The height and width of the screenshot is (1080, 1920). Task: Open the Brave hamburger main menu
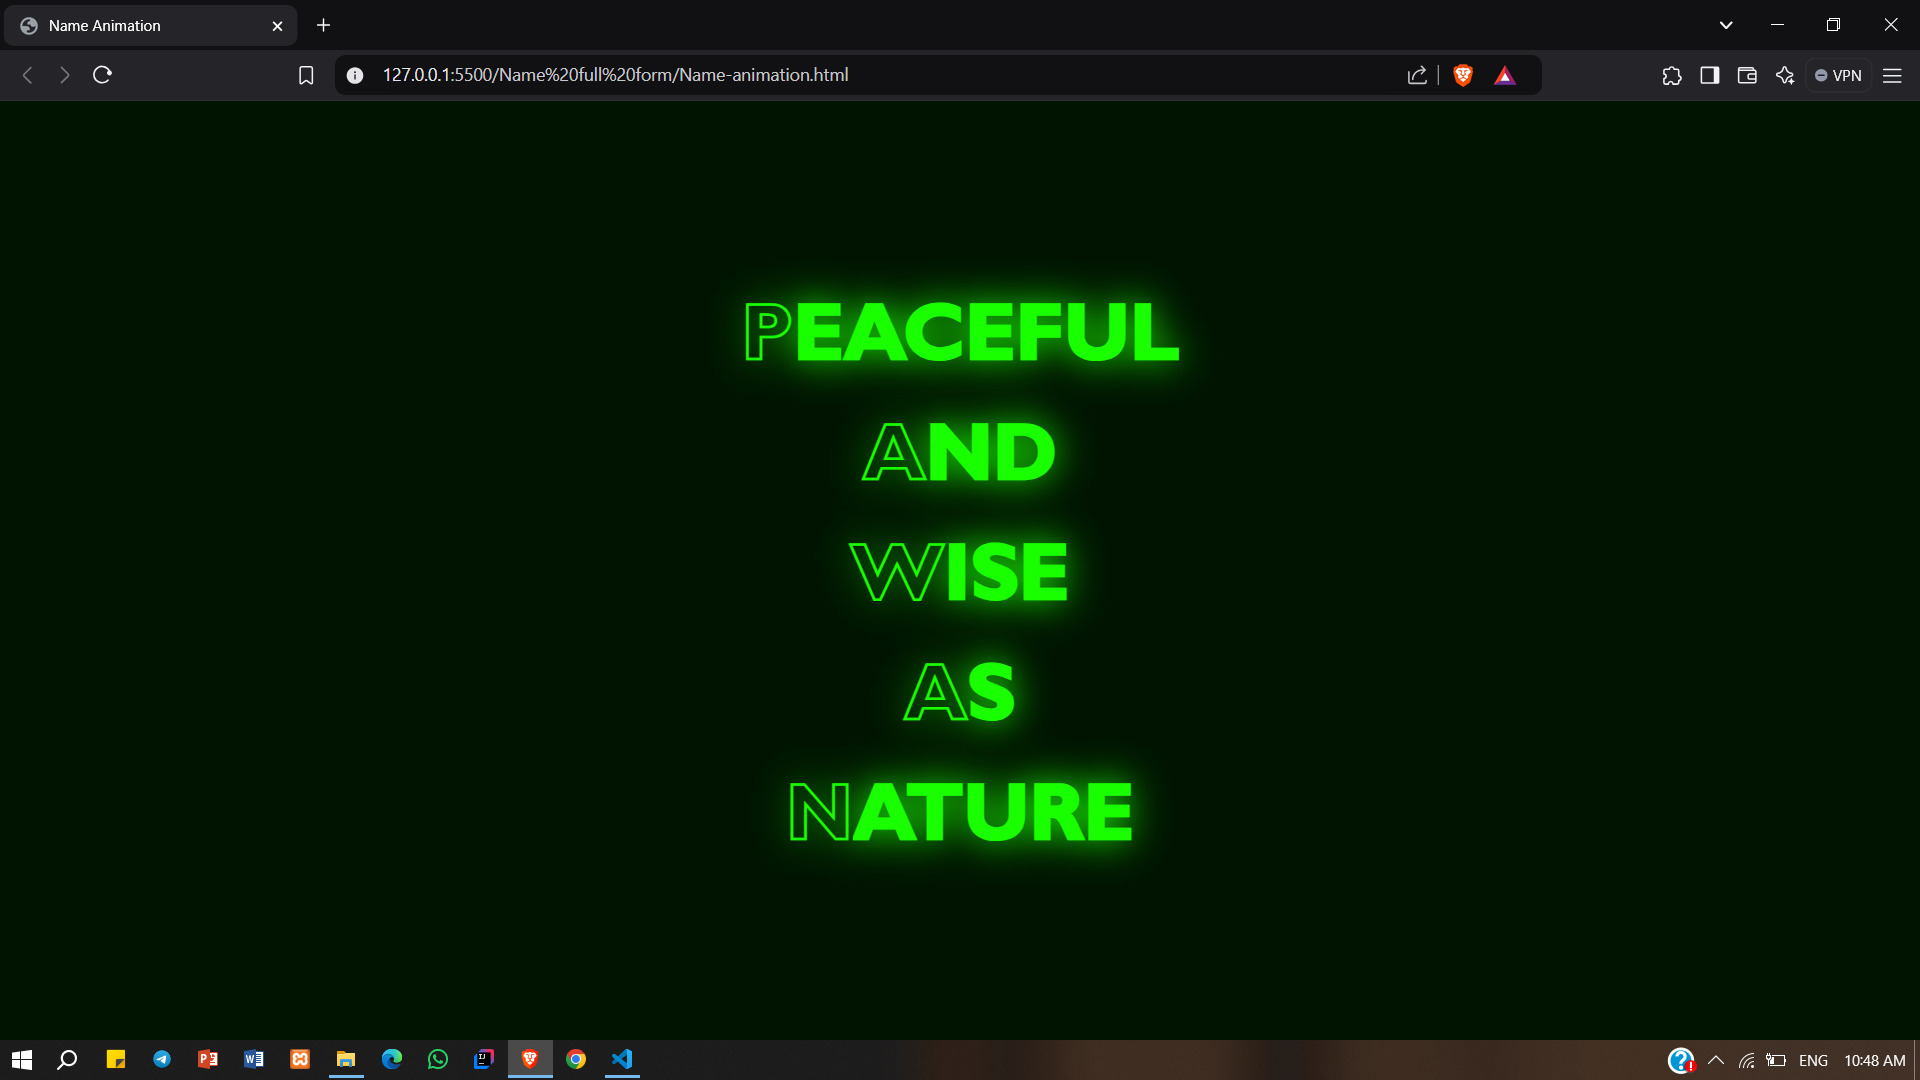click(1892, 75)
